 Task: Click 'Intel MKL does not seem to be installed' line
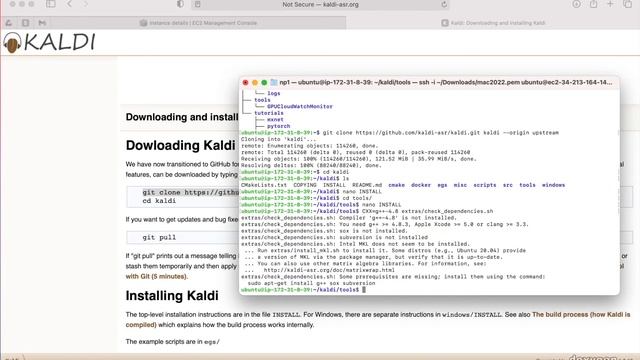click(x=355, y=244)
